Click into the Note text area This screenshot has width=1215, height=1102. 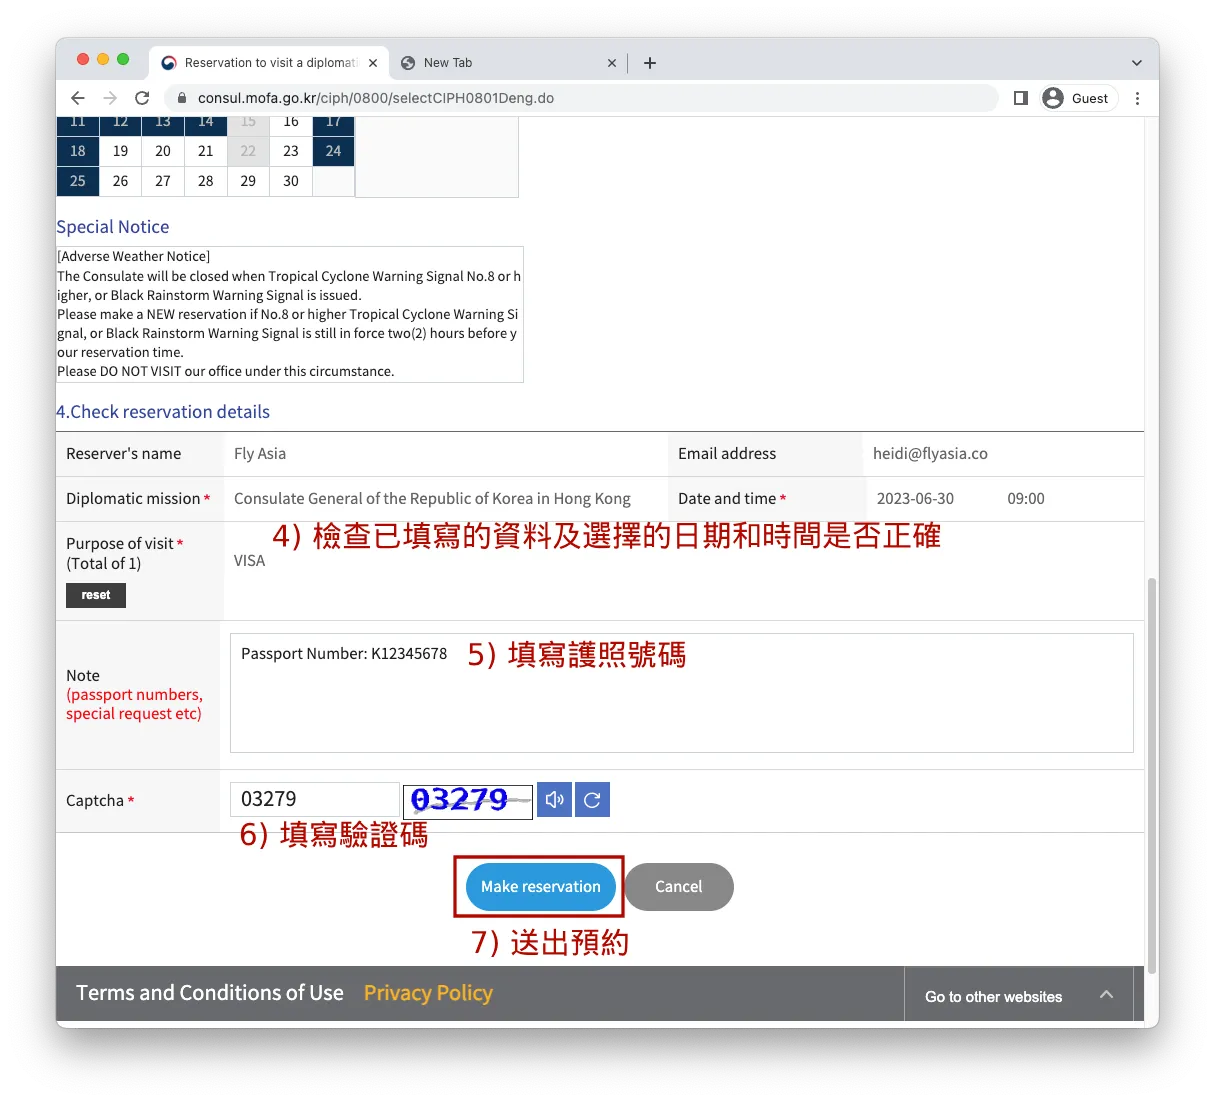pos(682,693)
